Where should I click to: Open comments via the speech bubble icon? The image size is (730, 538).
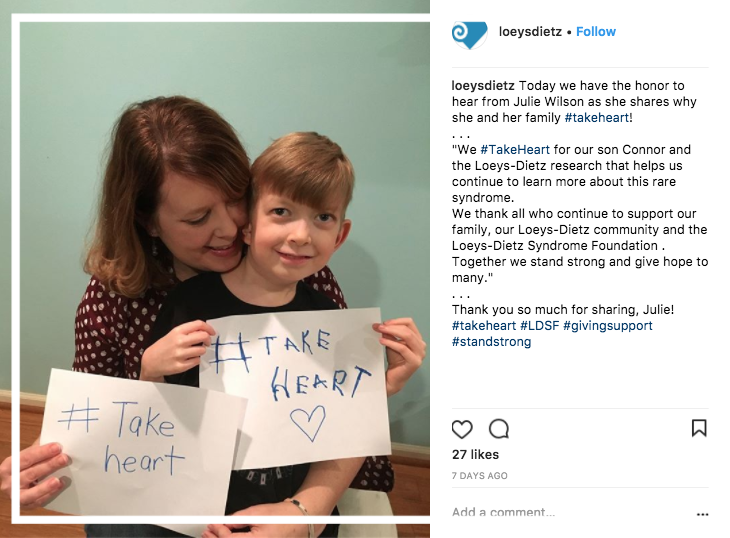click(x=499, y=429)
